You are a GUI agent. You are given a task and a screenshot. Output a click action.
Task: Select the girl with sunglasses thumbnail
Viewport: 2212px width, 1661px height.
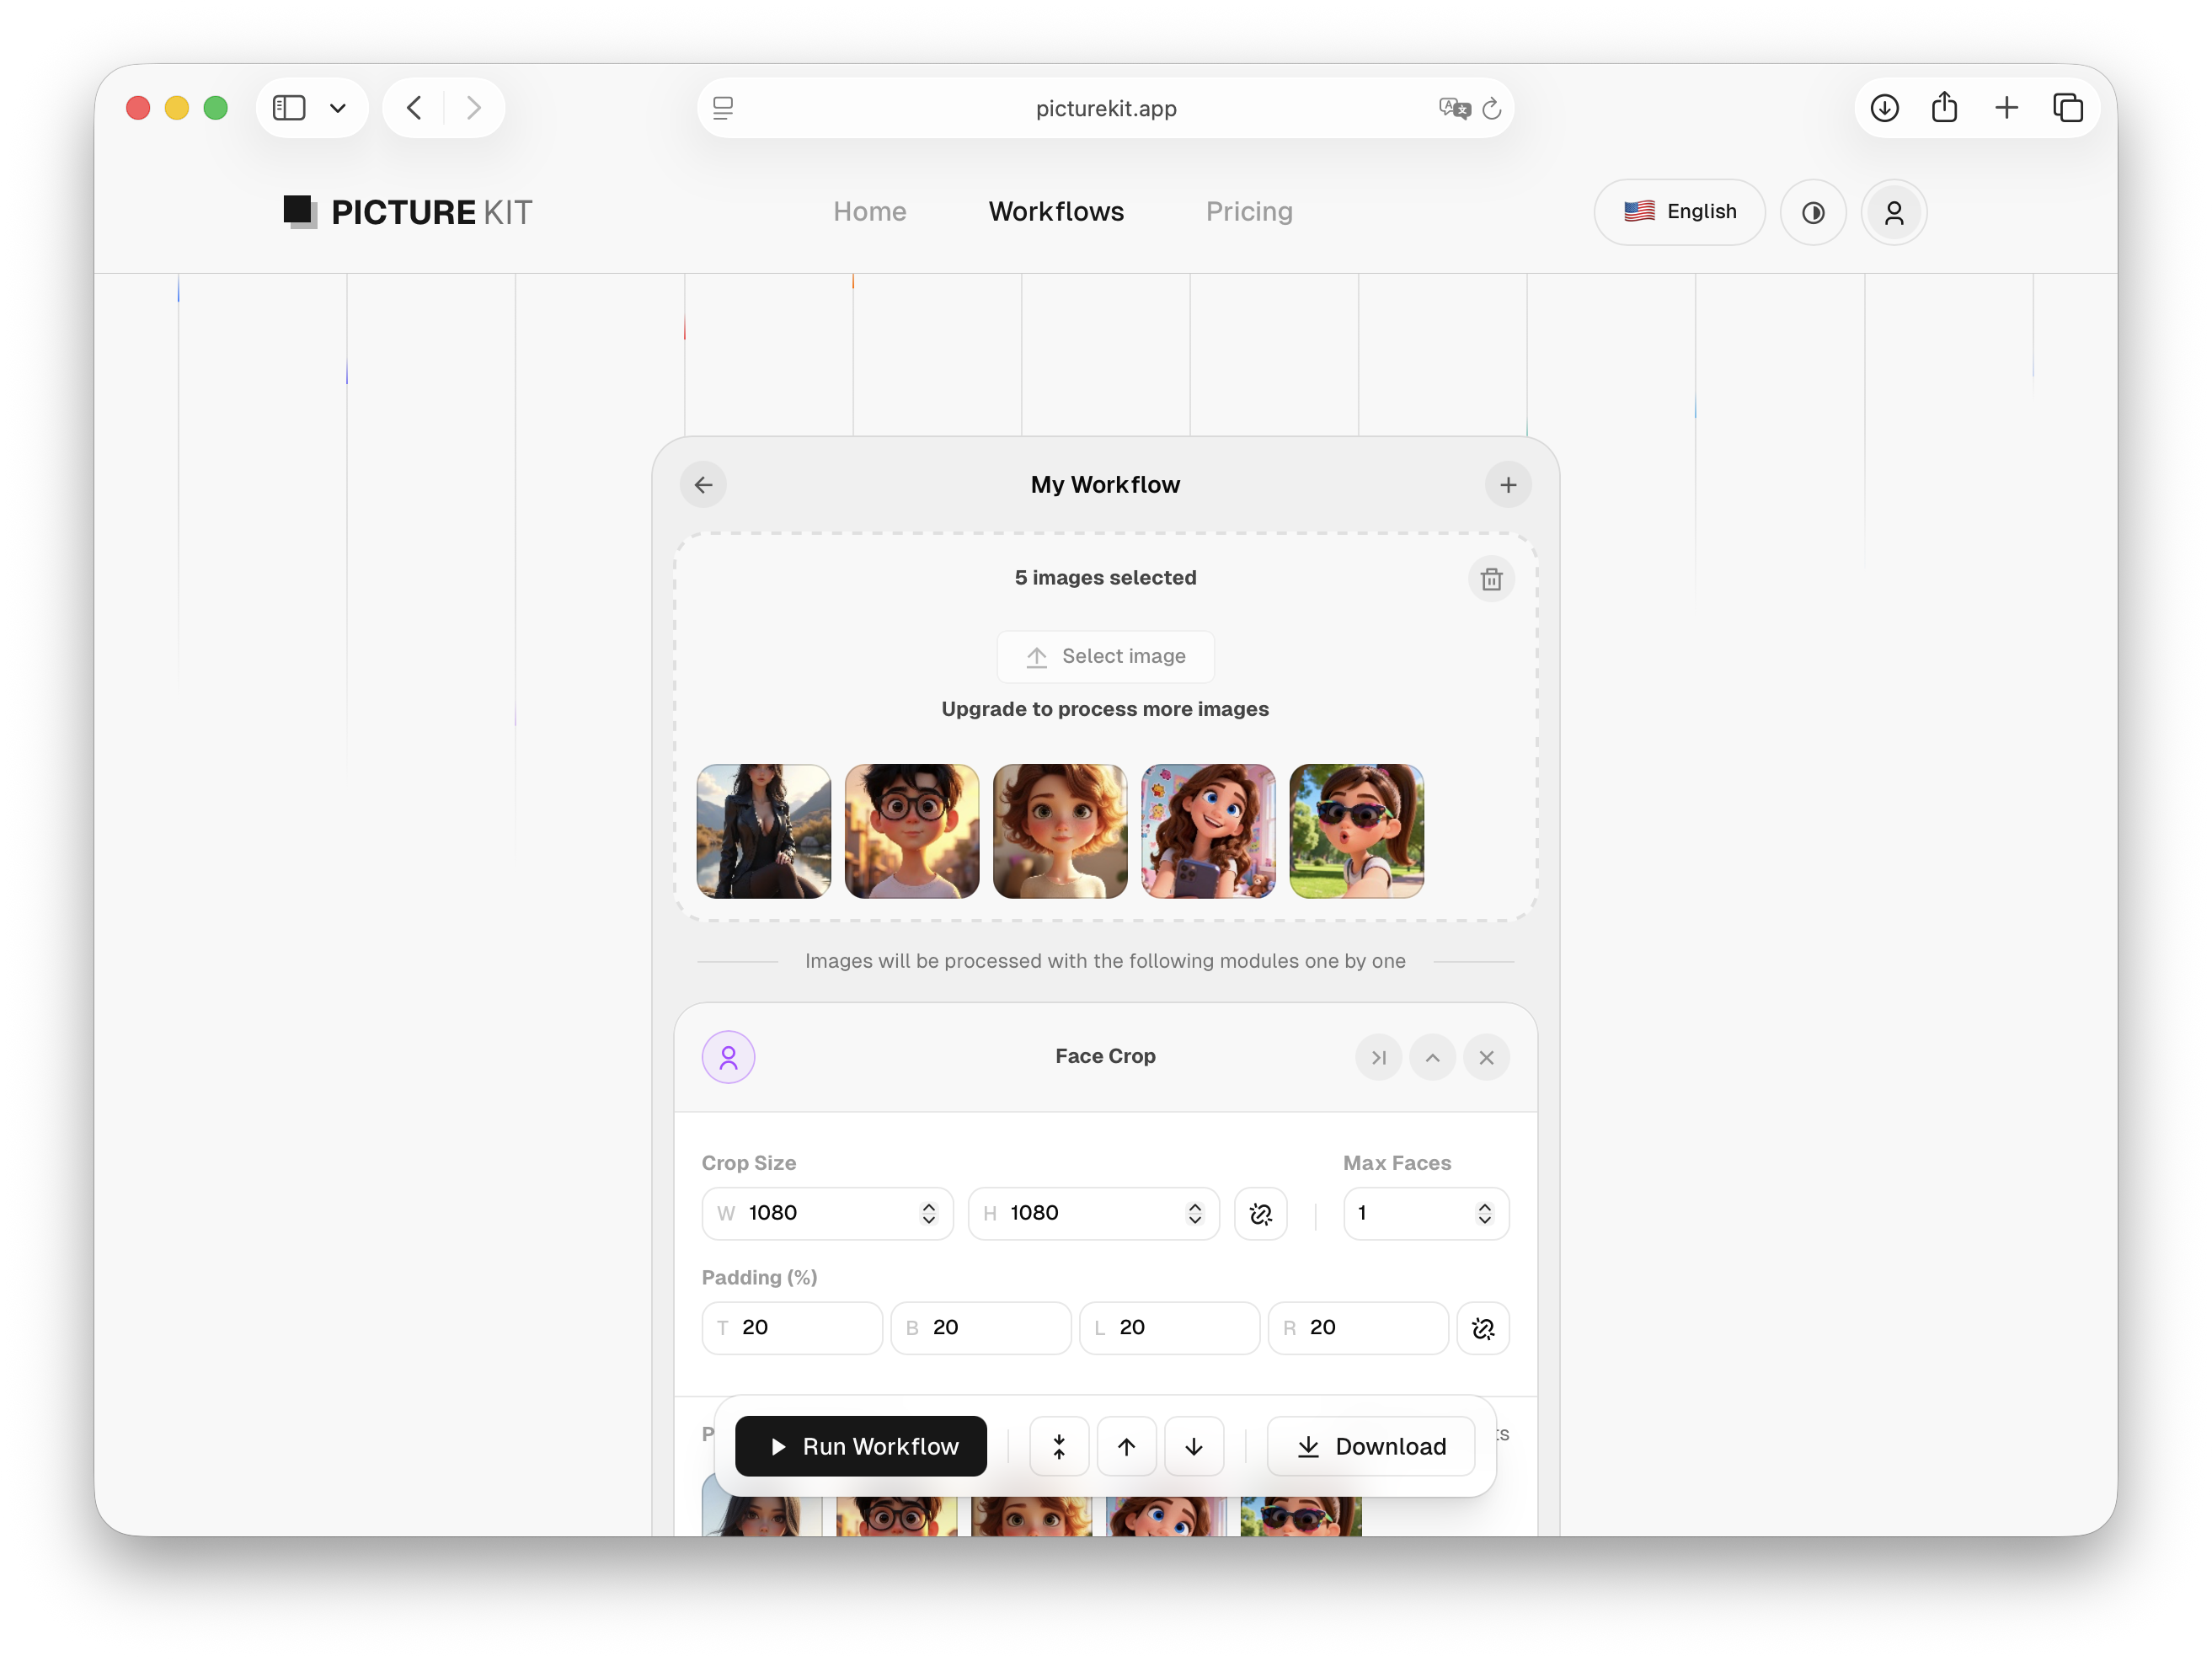pos(1356,831)
